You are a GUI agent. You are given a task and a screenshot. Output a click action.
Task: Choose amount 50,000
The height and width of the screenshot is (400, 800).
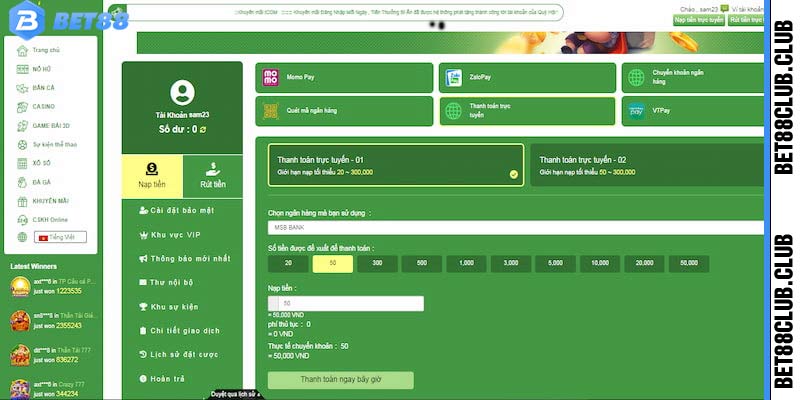pyautogui.click(x=689, y=264)
